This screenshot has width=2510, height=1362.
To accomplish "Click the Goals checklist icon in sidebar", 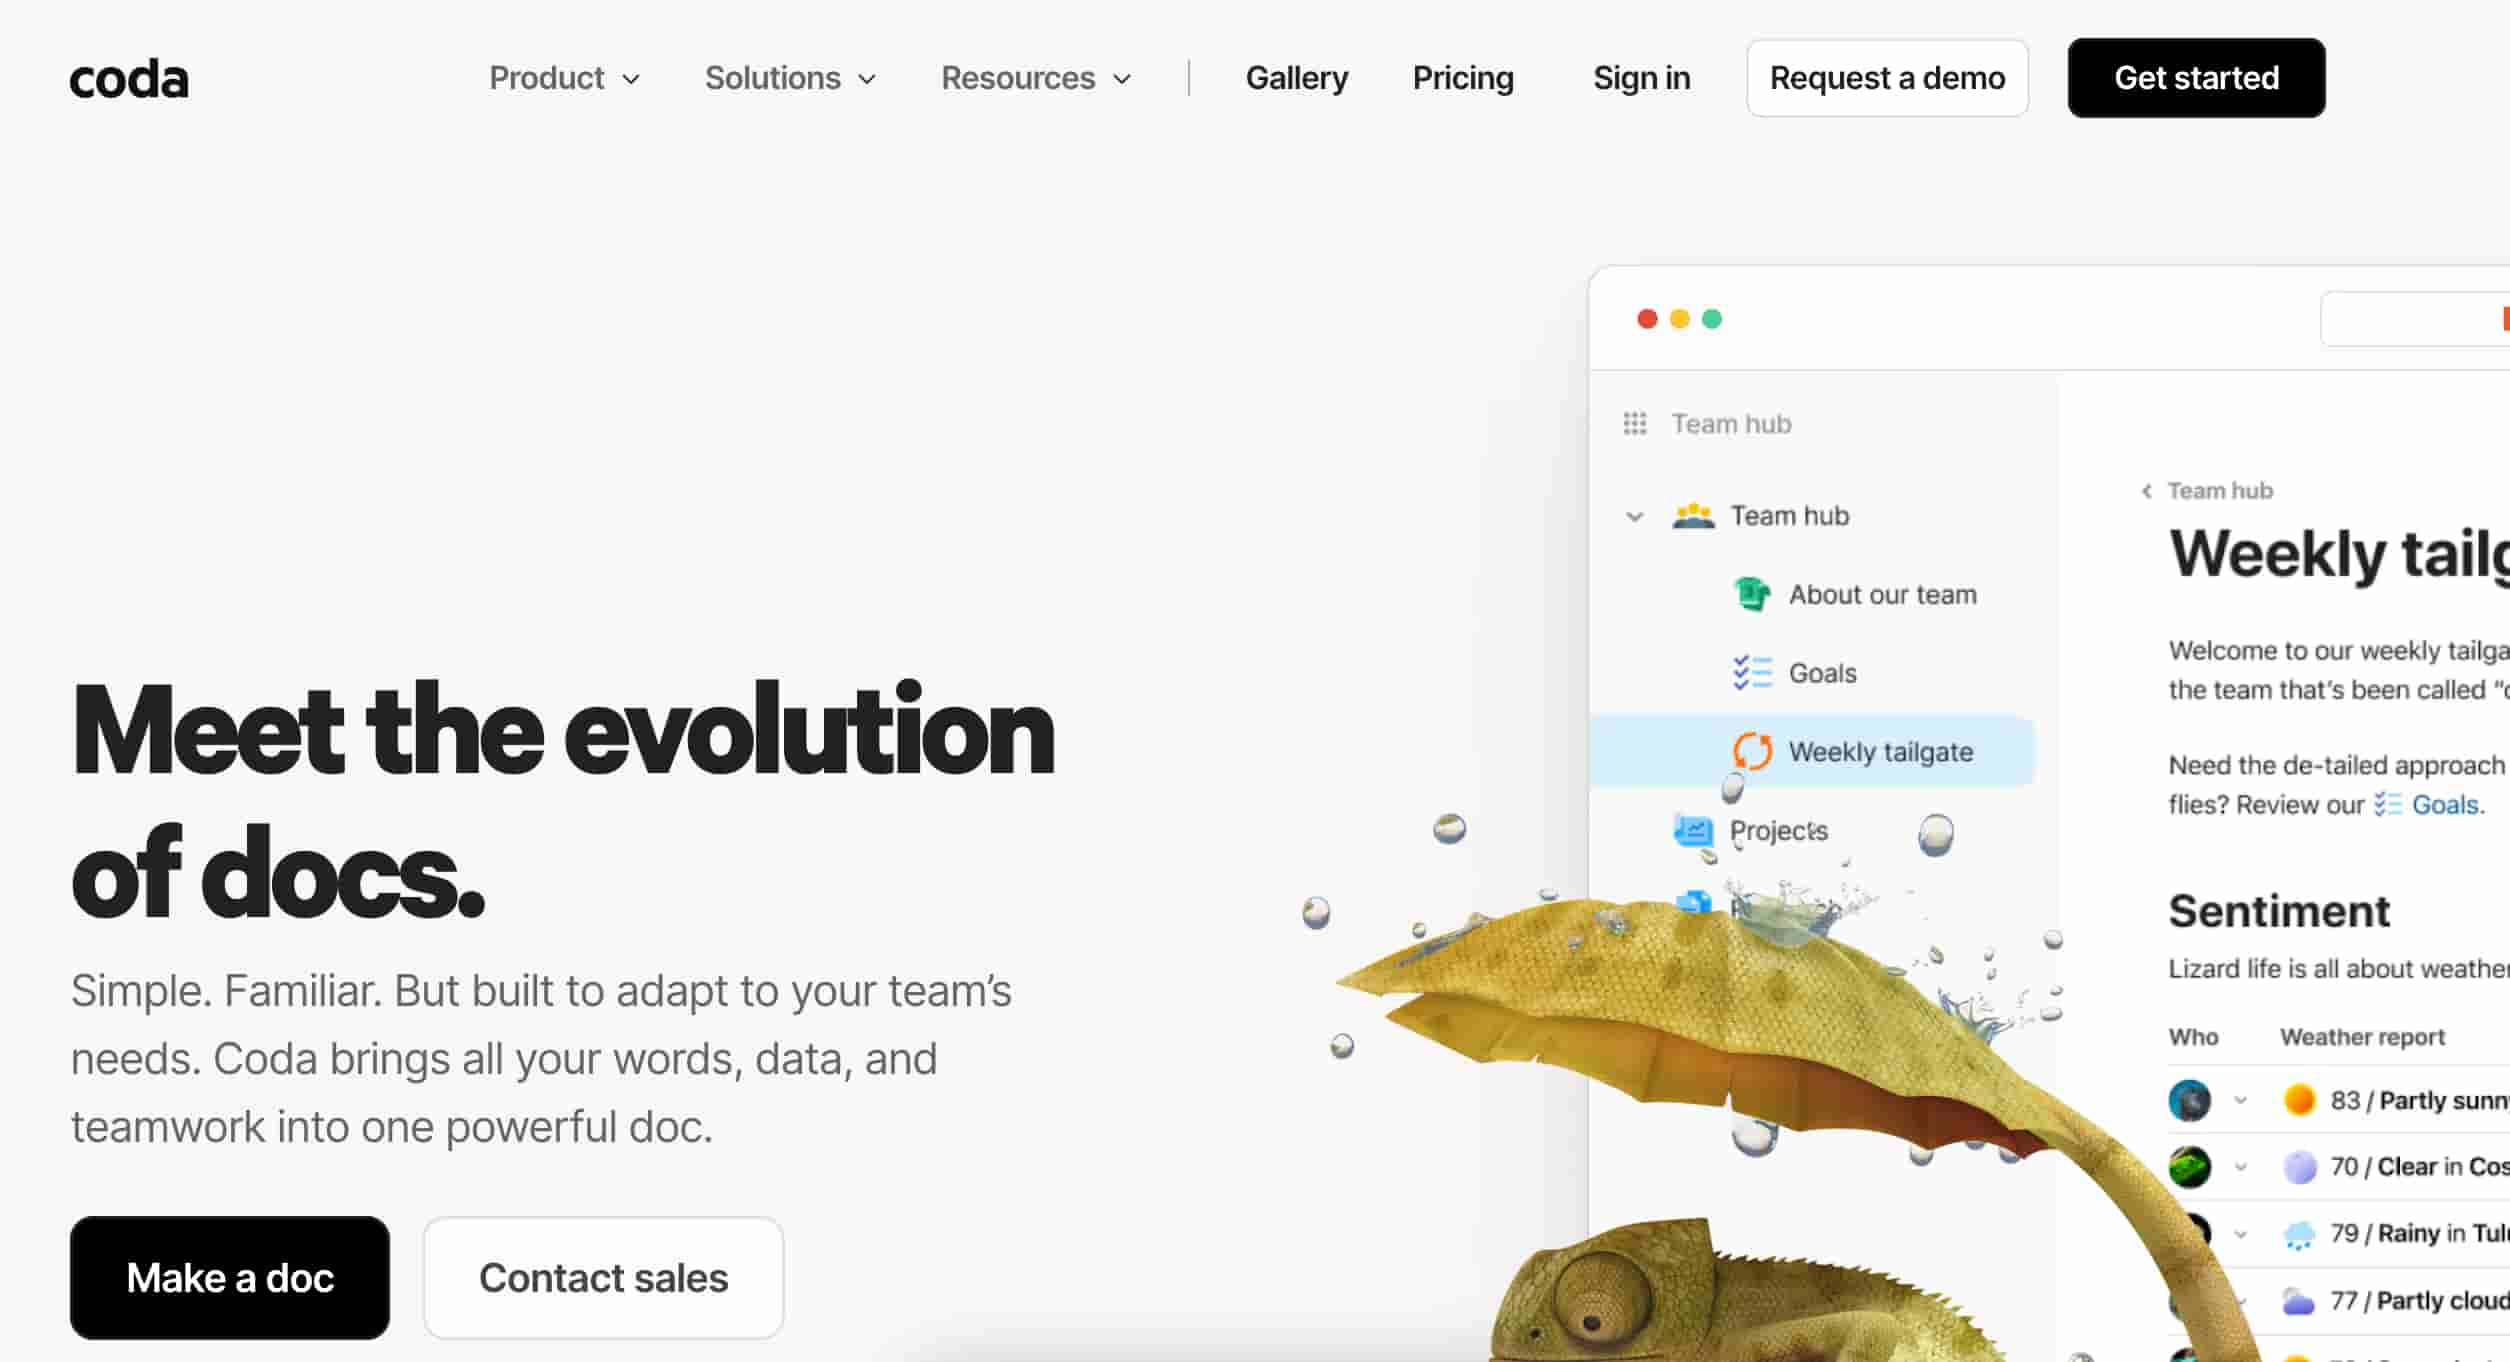I will [1752, 673].
